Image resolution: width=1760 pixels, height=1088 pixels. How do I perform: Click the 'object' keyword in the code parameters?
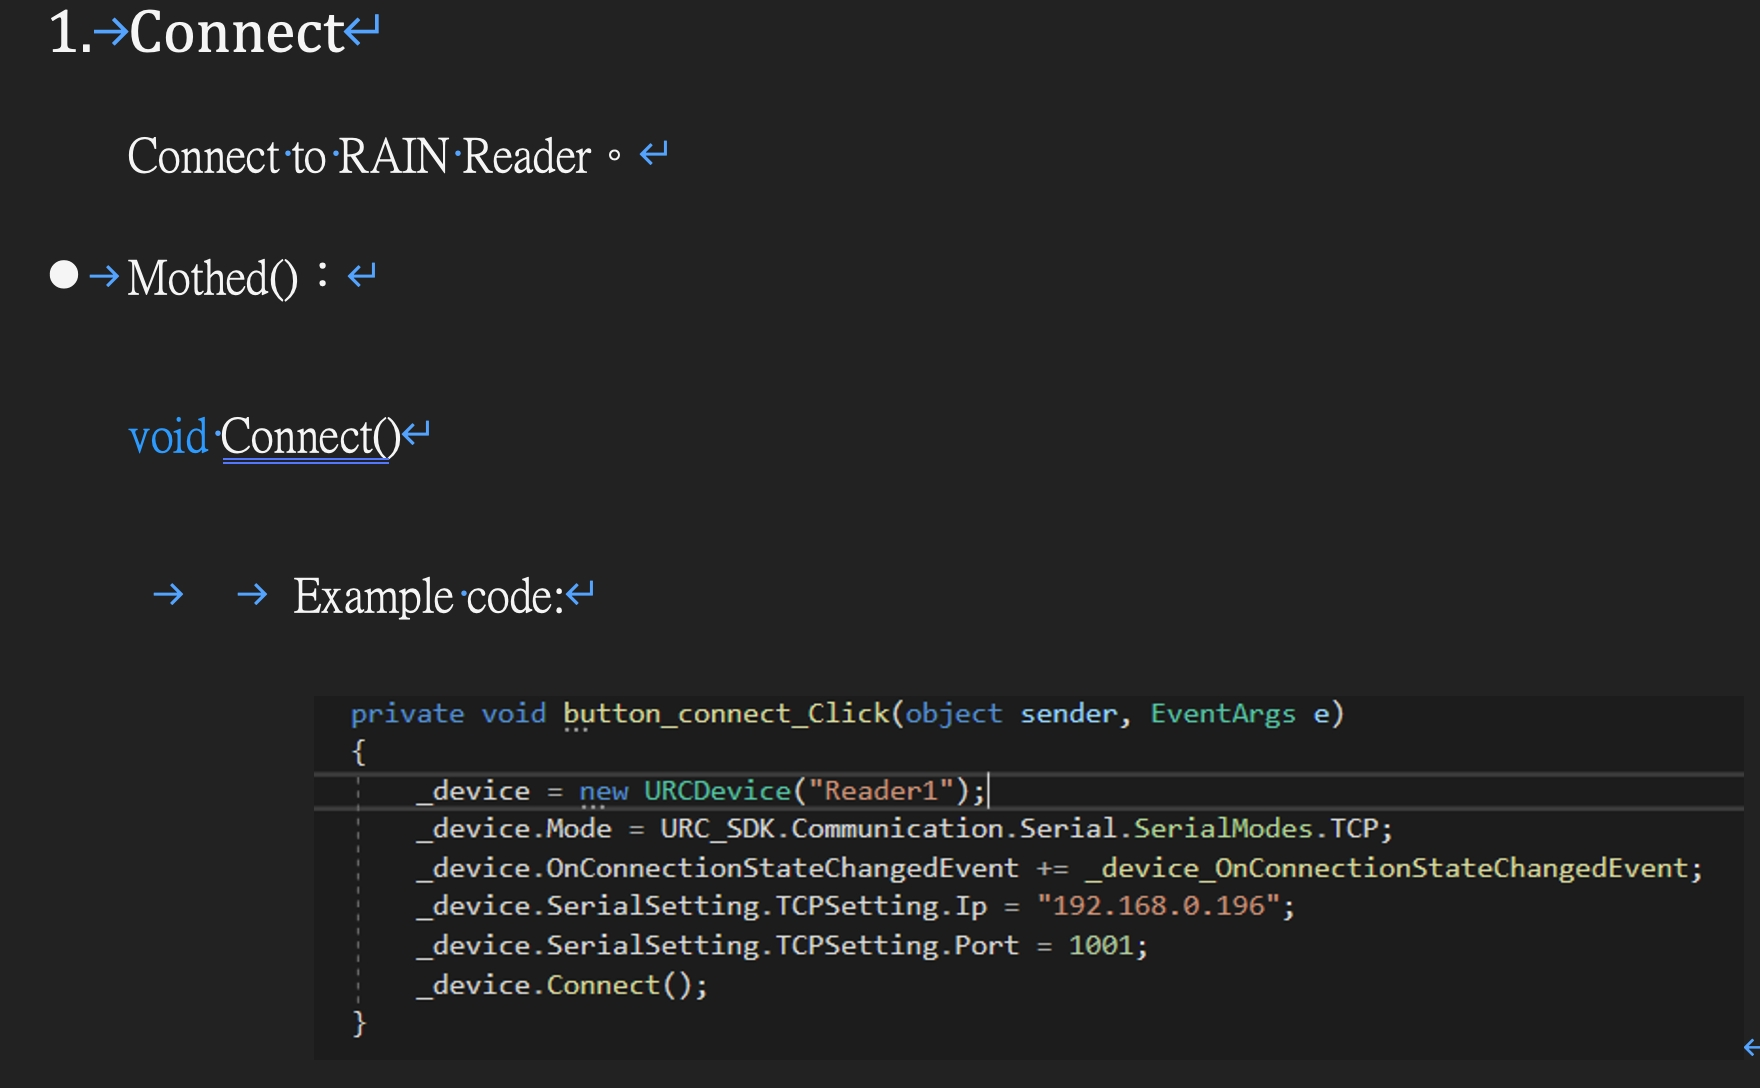tap(954, 714)
